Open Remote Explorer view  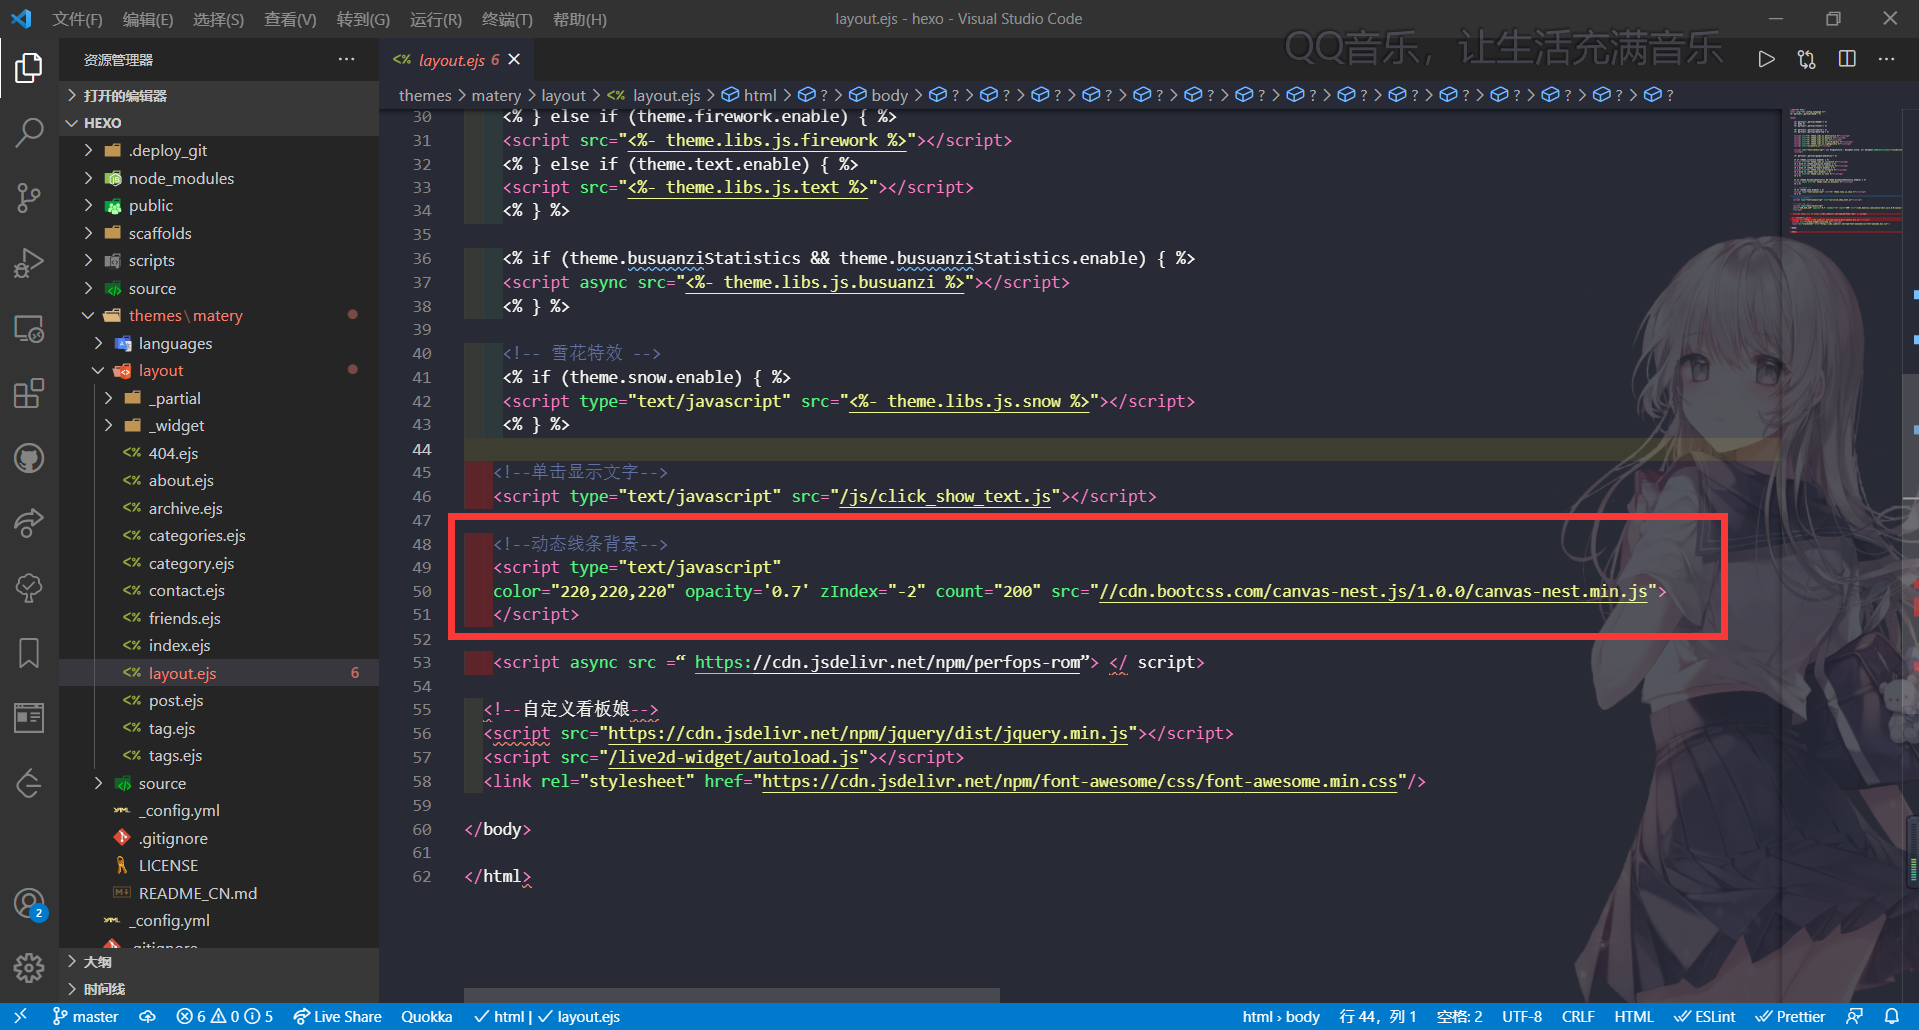(29, 329)
